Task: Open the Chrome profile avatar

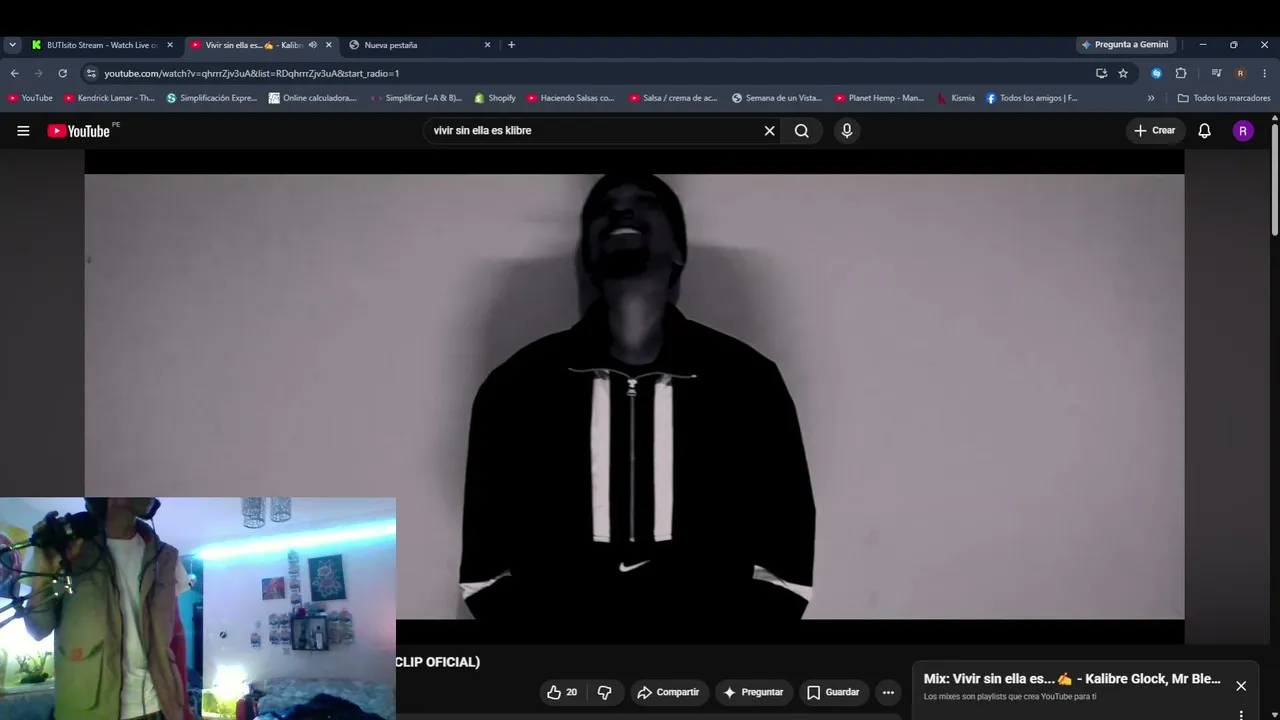Action: click(x=1240, y=73)
